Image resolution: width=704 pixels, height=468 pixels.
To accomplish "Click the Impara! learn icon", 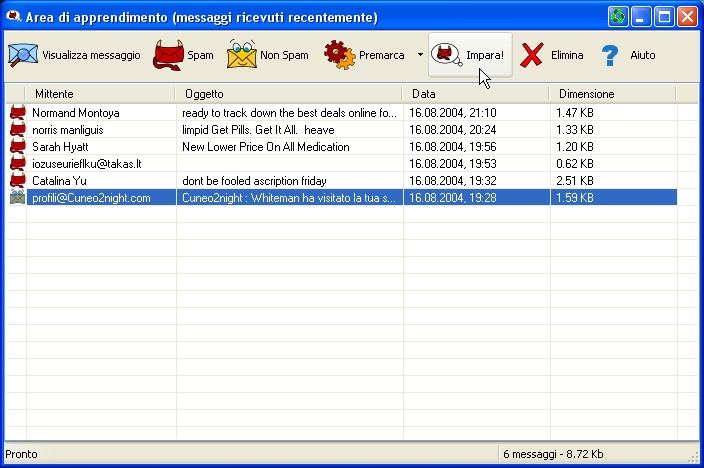I will point(447,56).
